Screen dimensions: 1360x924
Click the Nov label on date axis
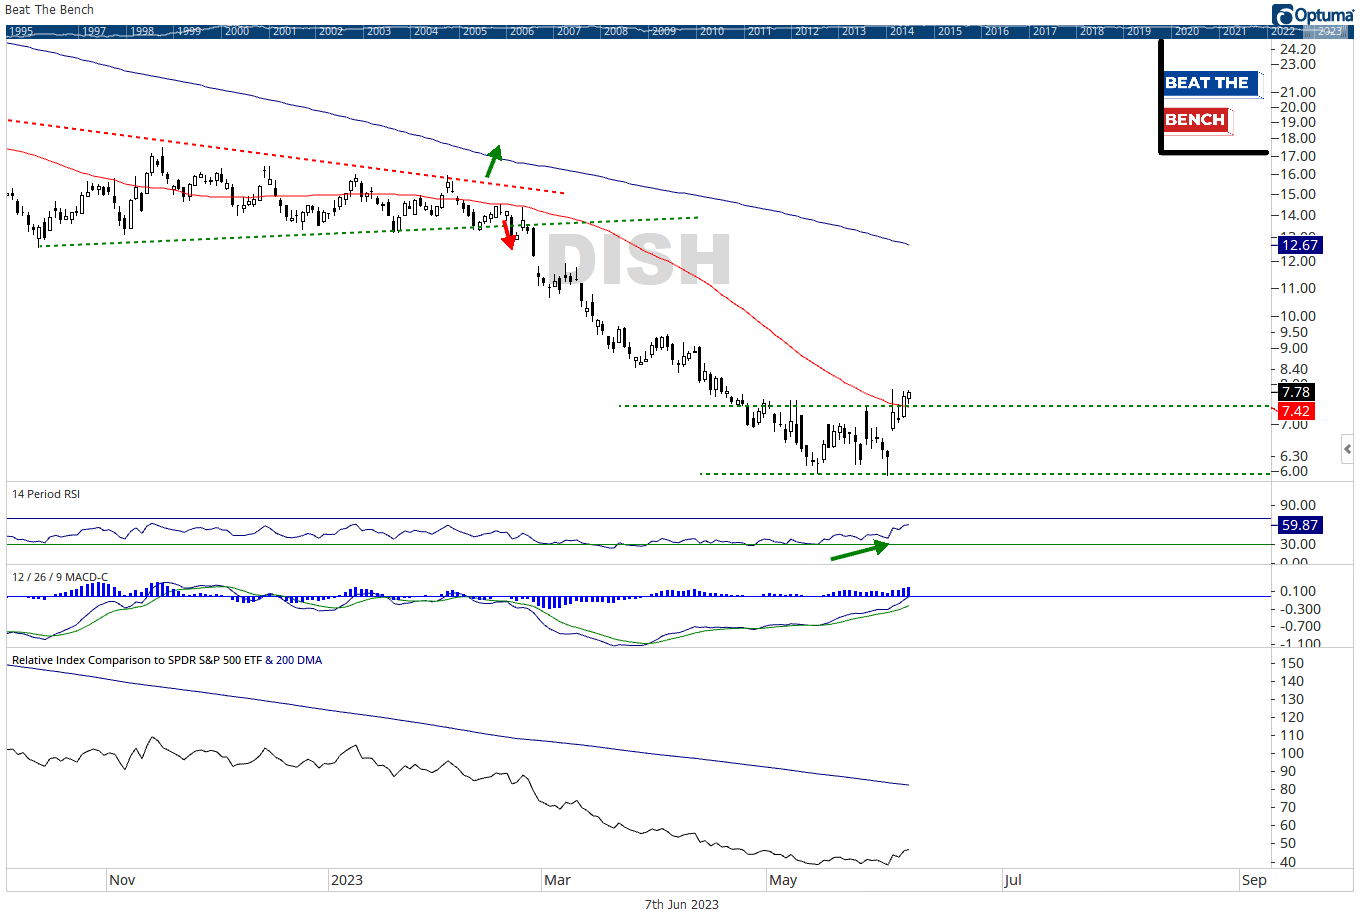pyautogui.click(x=122, y=880)
